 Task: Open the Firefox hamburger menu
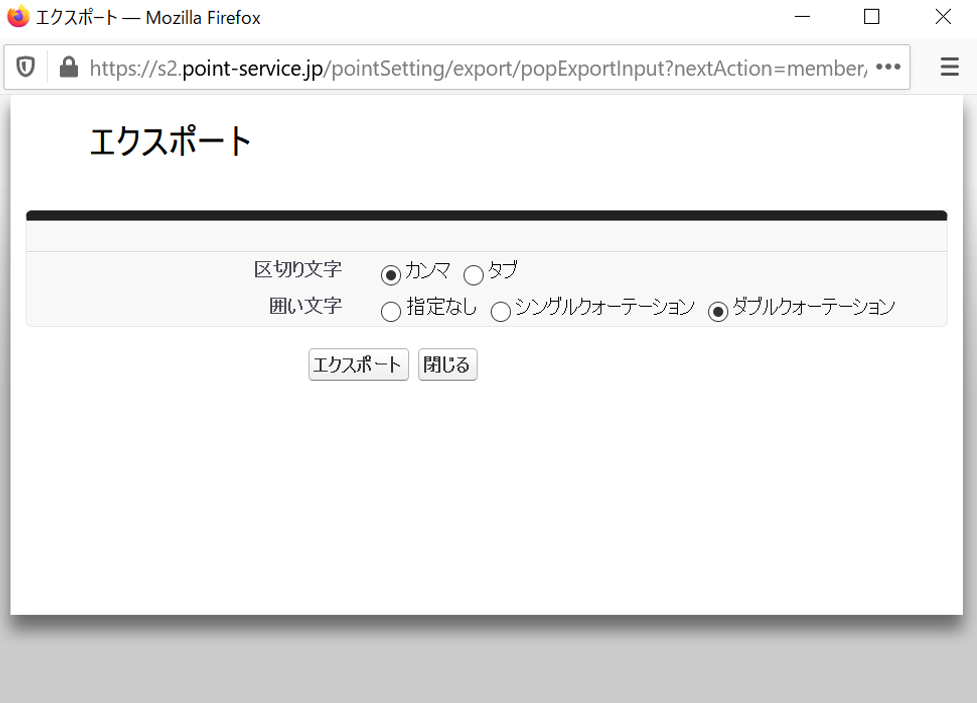click(x=950, y=67)
